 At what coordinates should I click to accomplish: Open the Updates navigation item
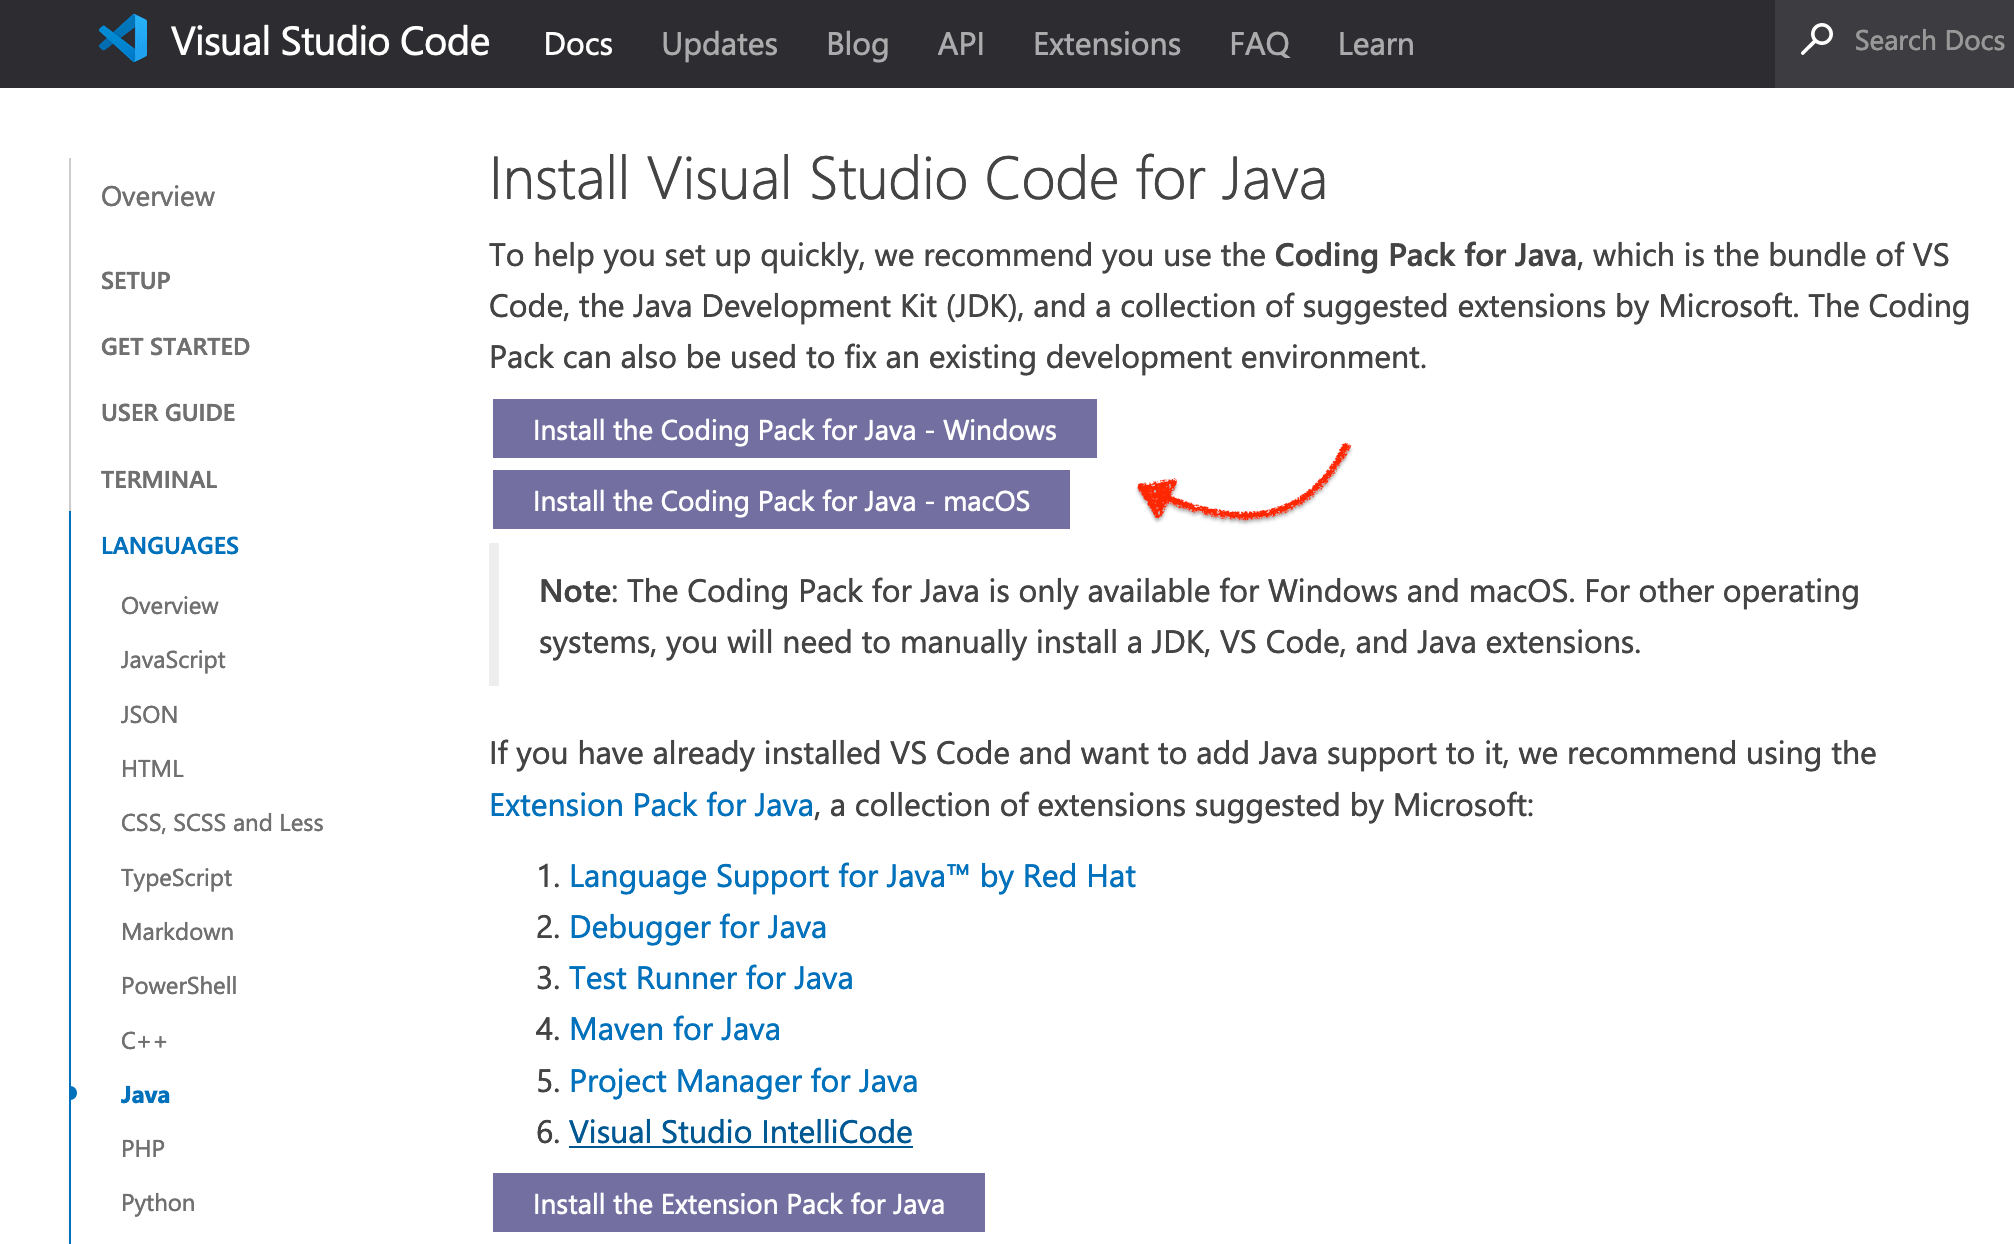coord(719,44)
